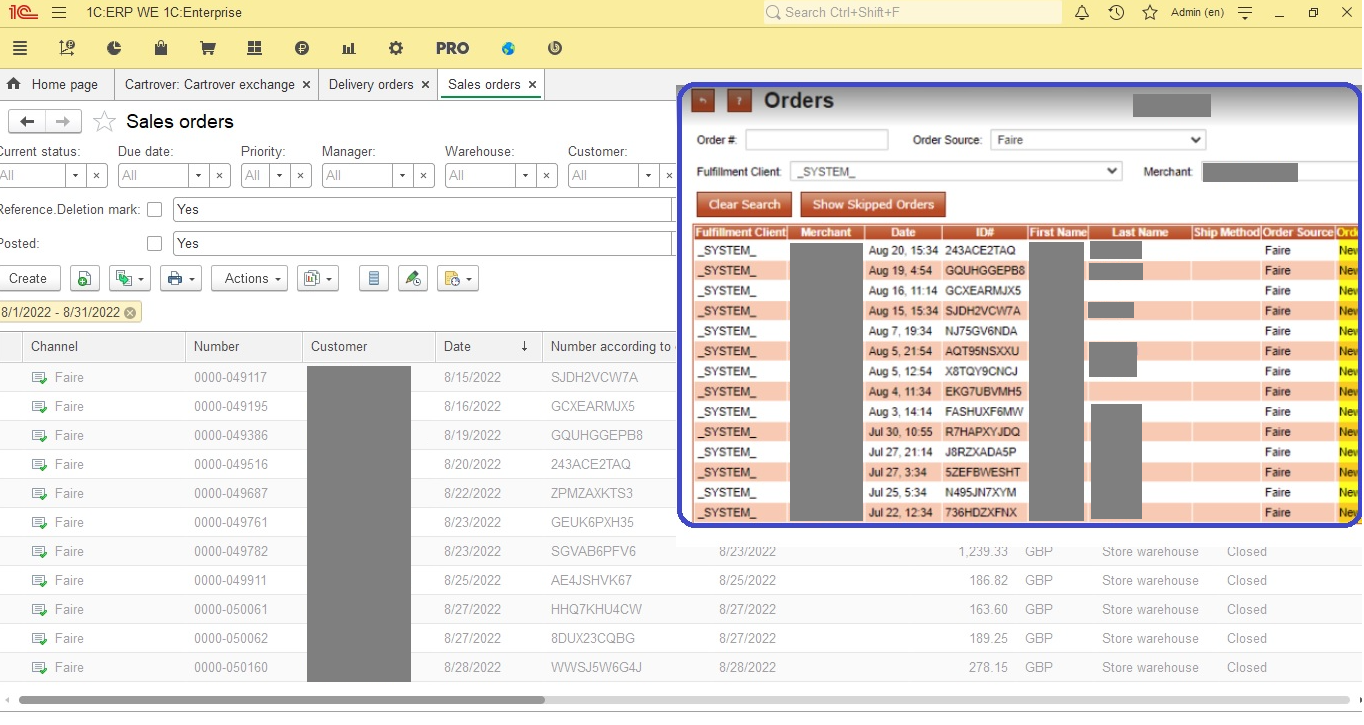Open the service menu lines icon beside Admin

pos(1245,13)
